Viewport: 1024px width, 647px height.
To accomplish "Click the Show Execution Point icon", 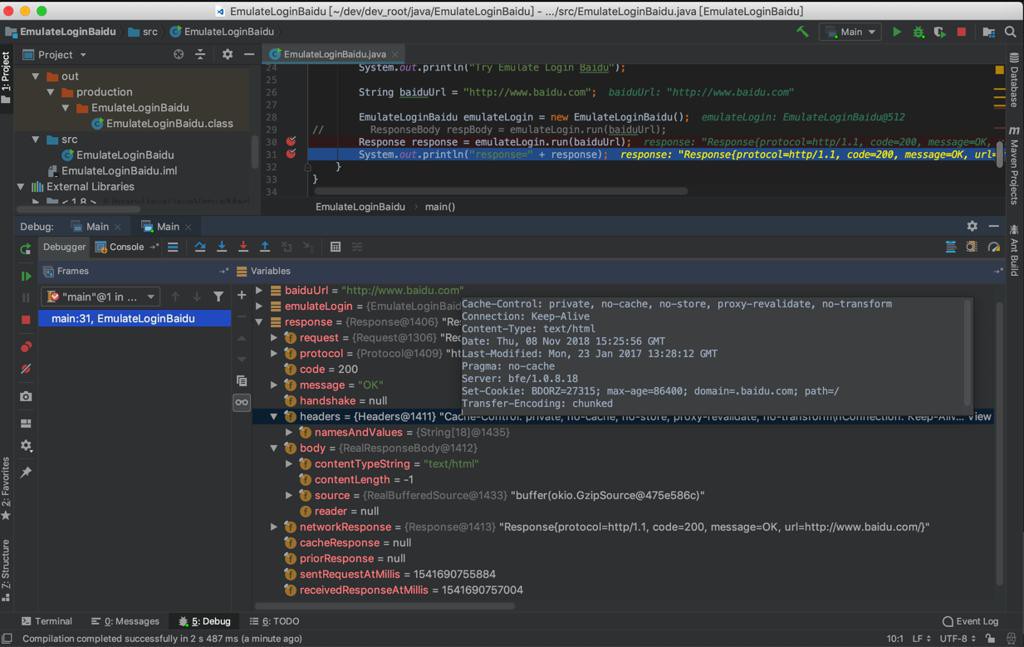I will 173,247.
